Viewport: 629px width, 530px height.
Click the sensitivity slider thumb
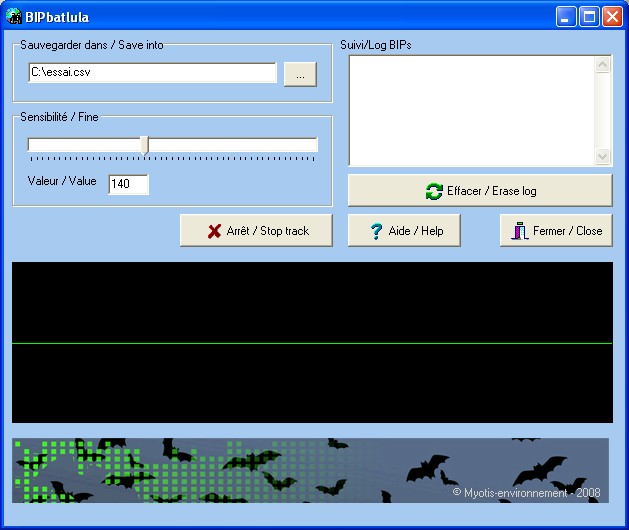[145, 145]
